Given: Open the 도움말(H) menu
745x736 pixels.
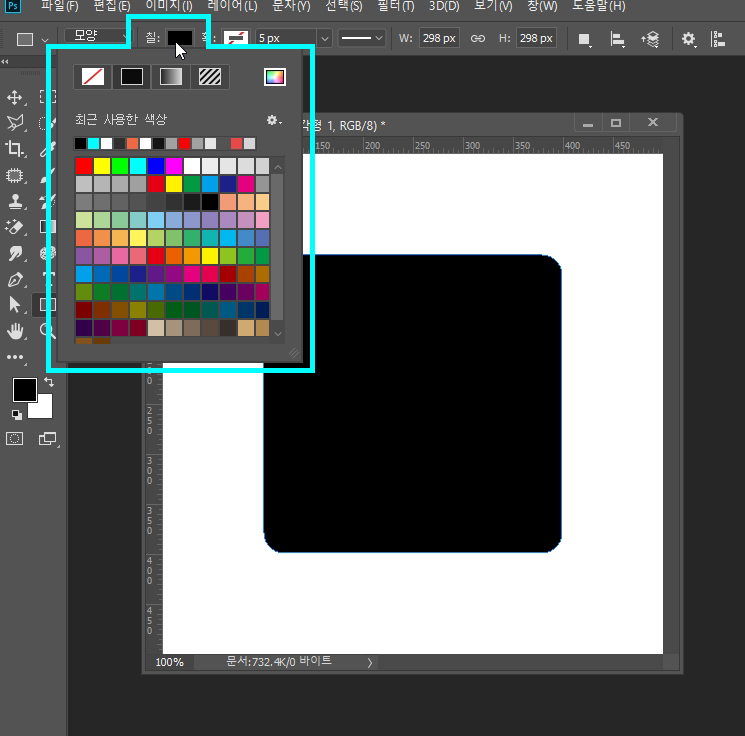Looking at the screenshot, I should (599, 6).
